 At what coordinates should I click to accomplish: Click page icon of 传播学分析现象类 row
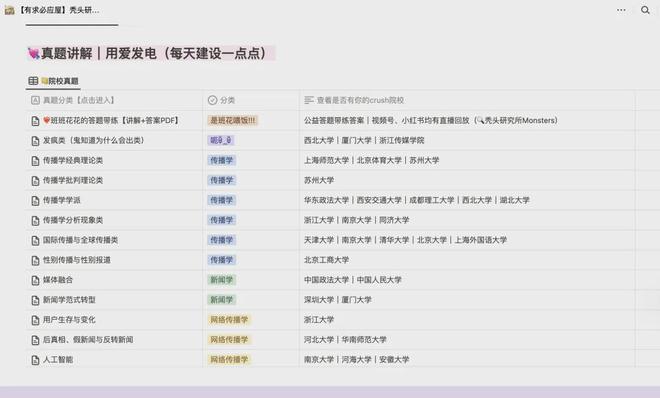coord(35,220)
